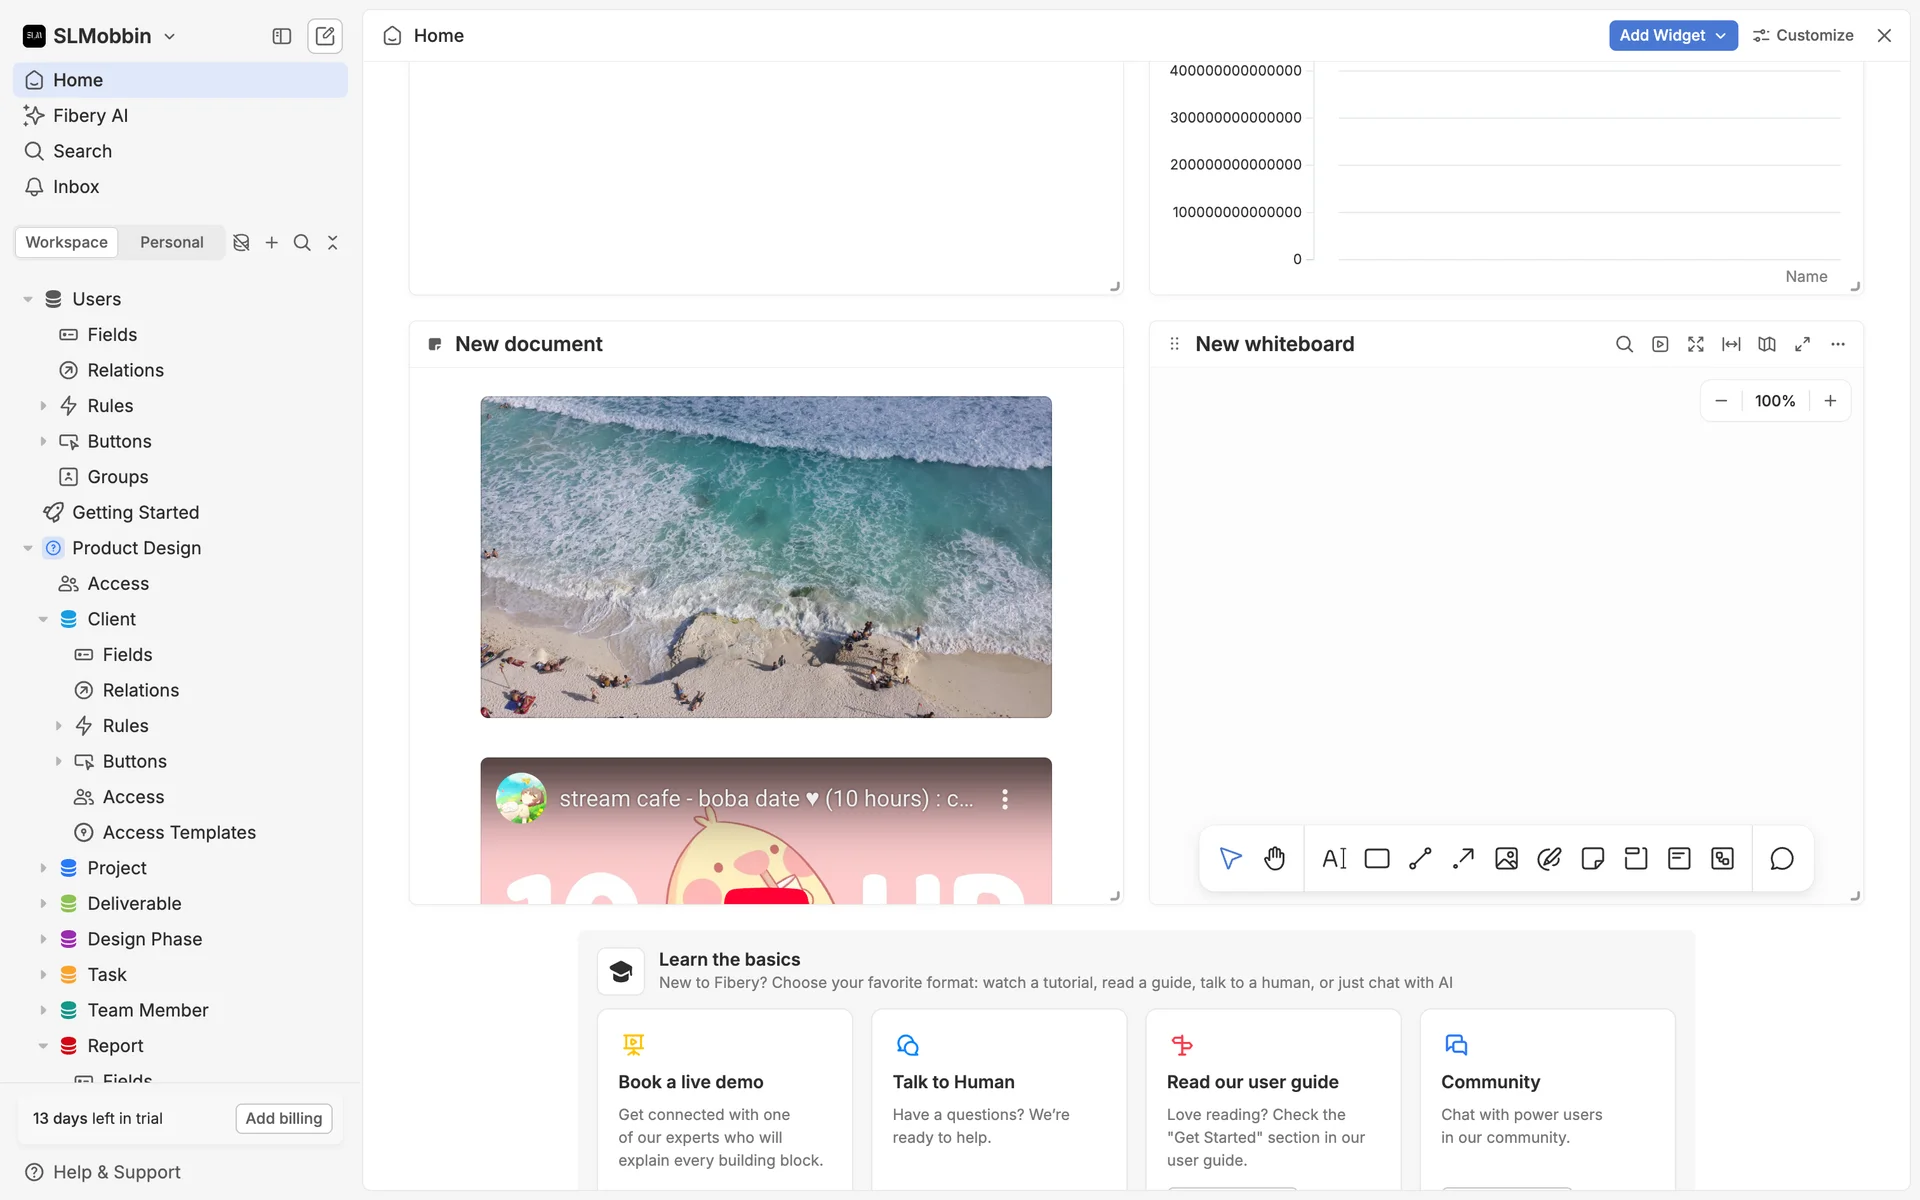Collapse the Users tree node
The image size is (1920, 1200).
[x=28, y=299]
